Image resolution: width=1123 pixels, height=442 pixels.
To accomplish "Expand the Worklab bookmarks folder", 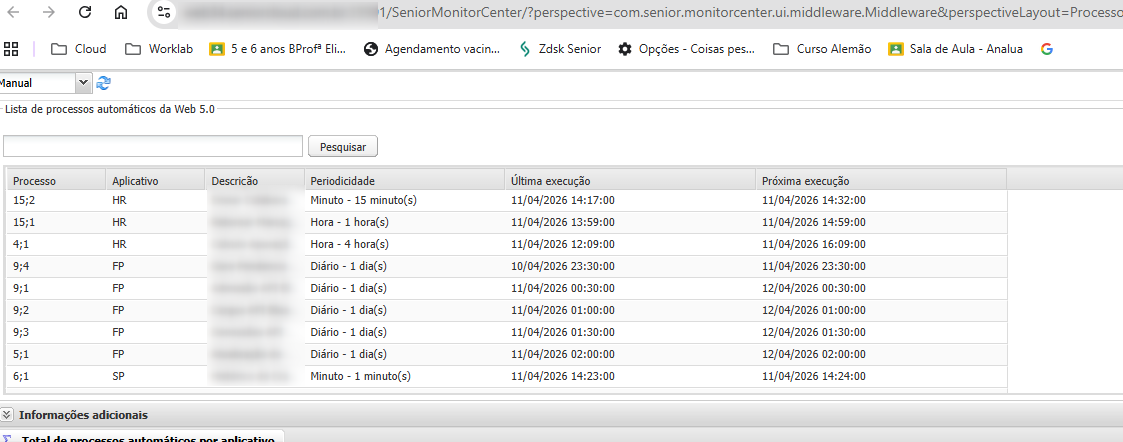I will pos(159,49).
